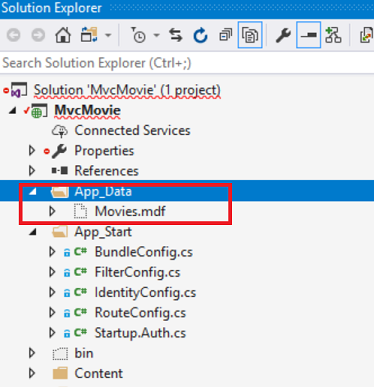The image size is (374, 387).
Task: Click the C# icon of FilterConfig.cs
Action: pyautogui.click(x=80, y=272)
